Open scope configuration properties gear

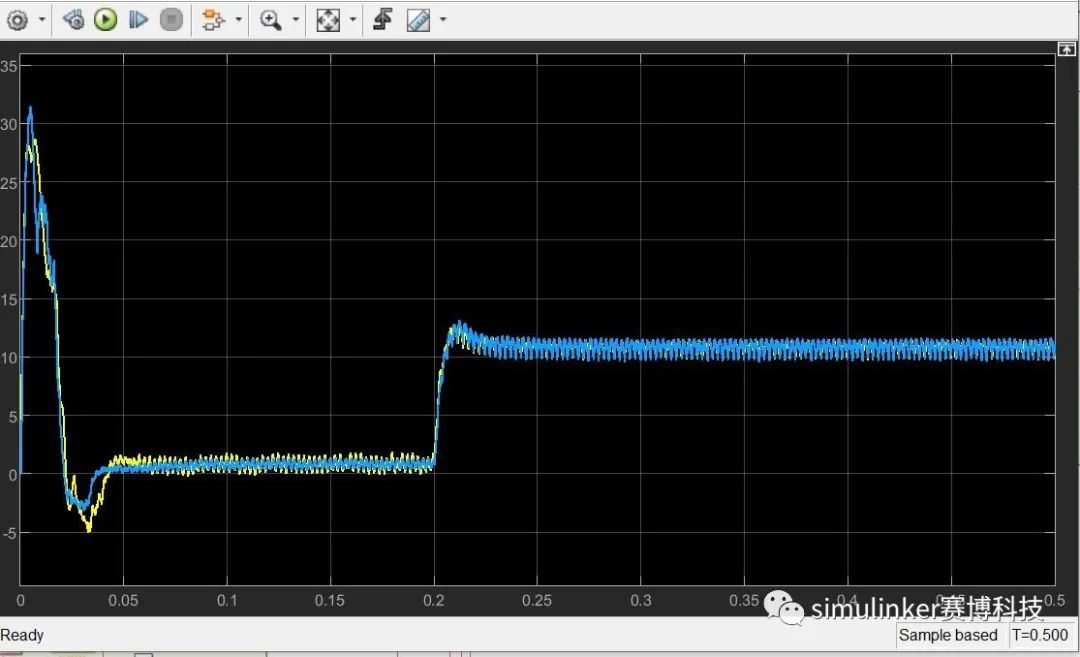18,20
